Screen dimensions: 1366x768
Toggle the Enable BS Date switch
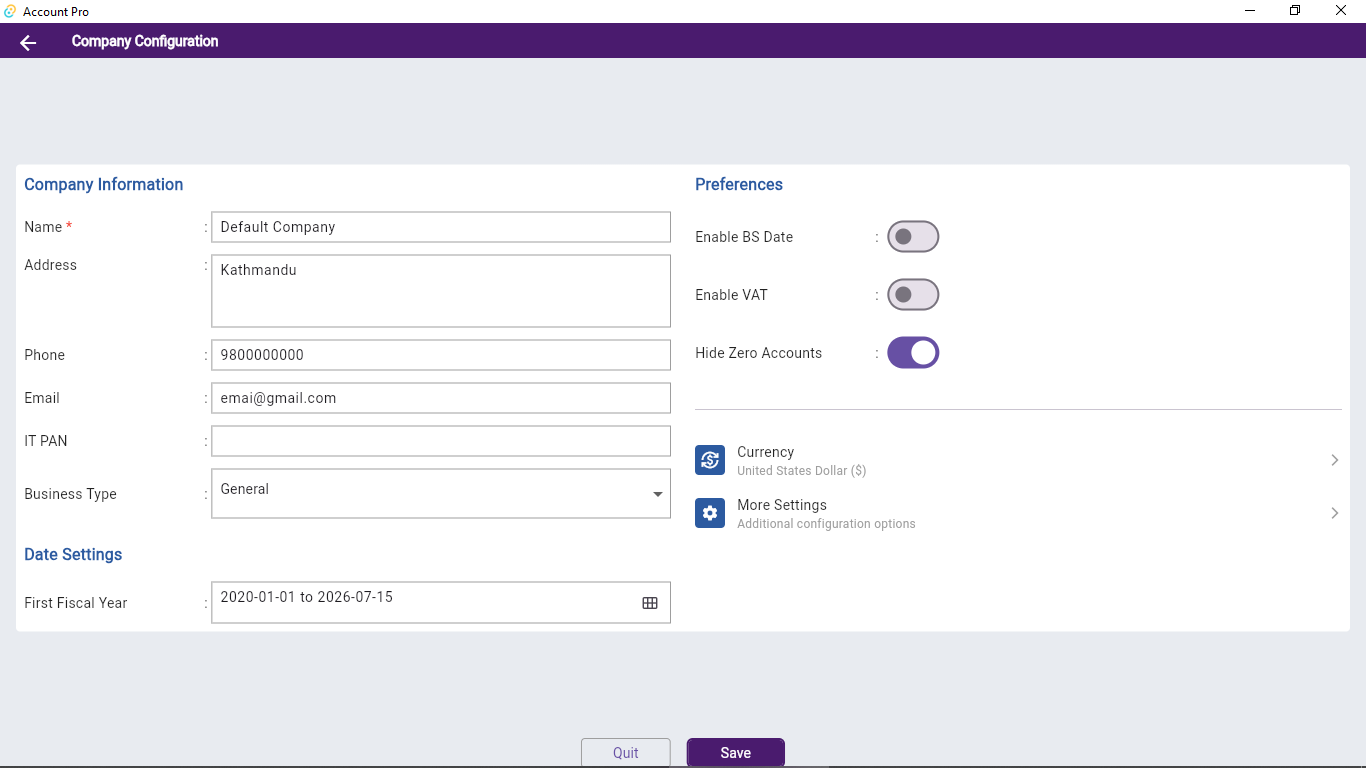coord(913,237)
